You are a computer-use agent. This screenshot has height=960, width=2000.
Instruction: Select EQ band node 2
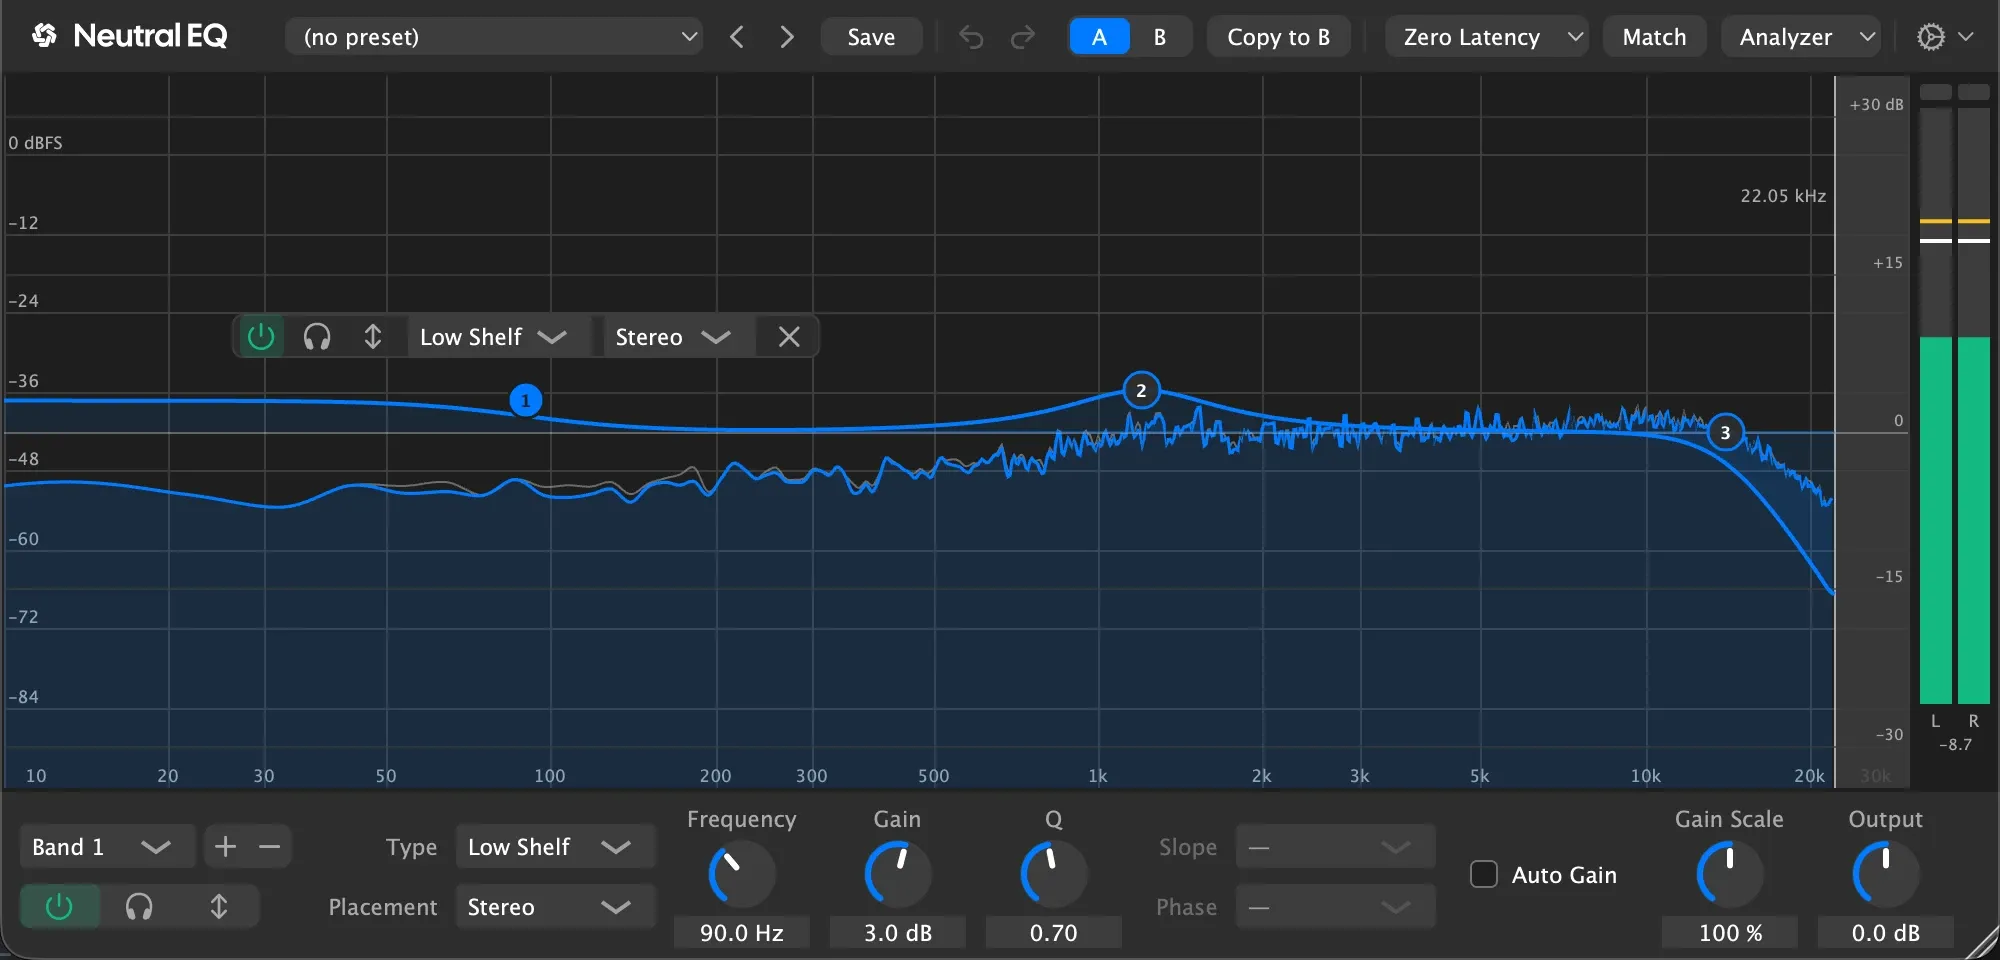click(1141, 390)
